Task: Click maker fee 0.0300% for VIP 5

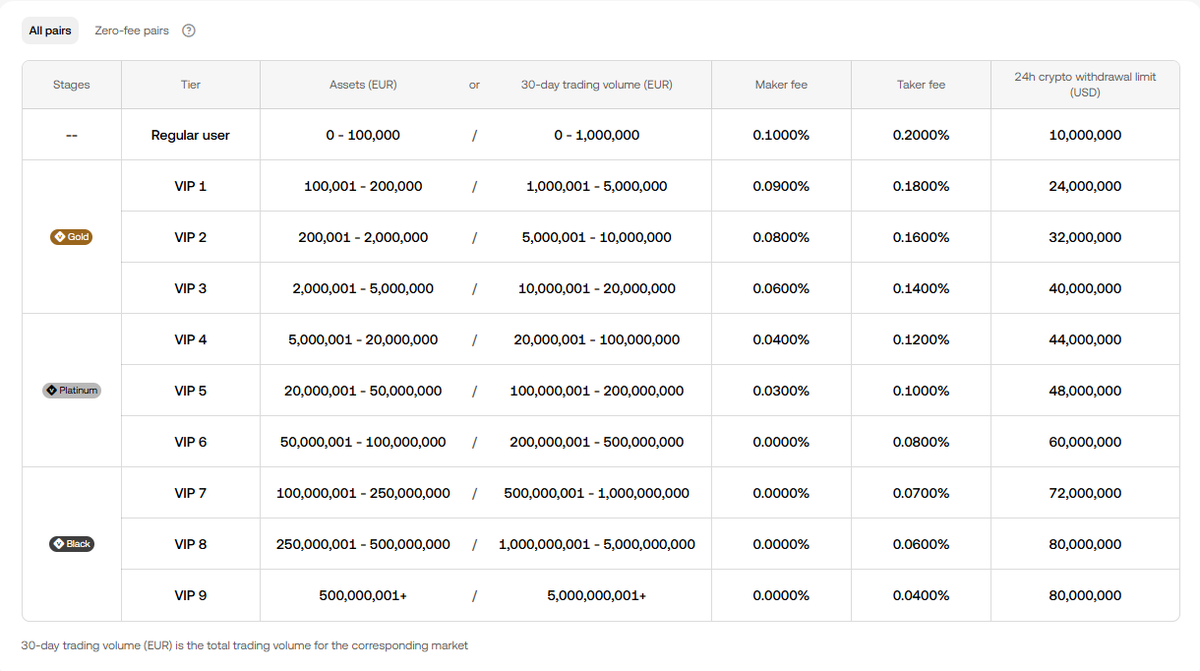Action: coord(781,390)
